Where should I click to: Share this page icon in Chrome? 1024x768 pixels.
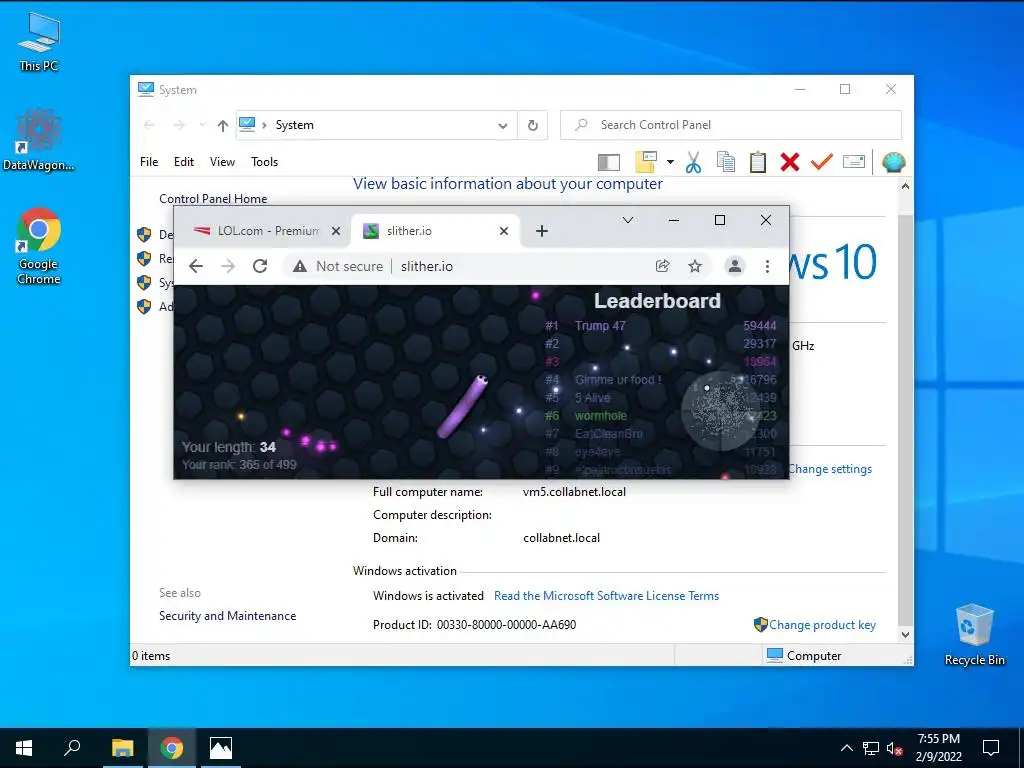[662, 266]
